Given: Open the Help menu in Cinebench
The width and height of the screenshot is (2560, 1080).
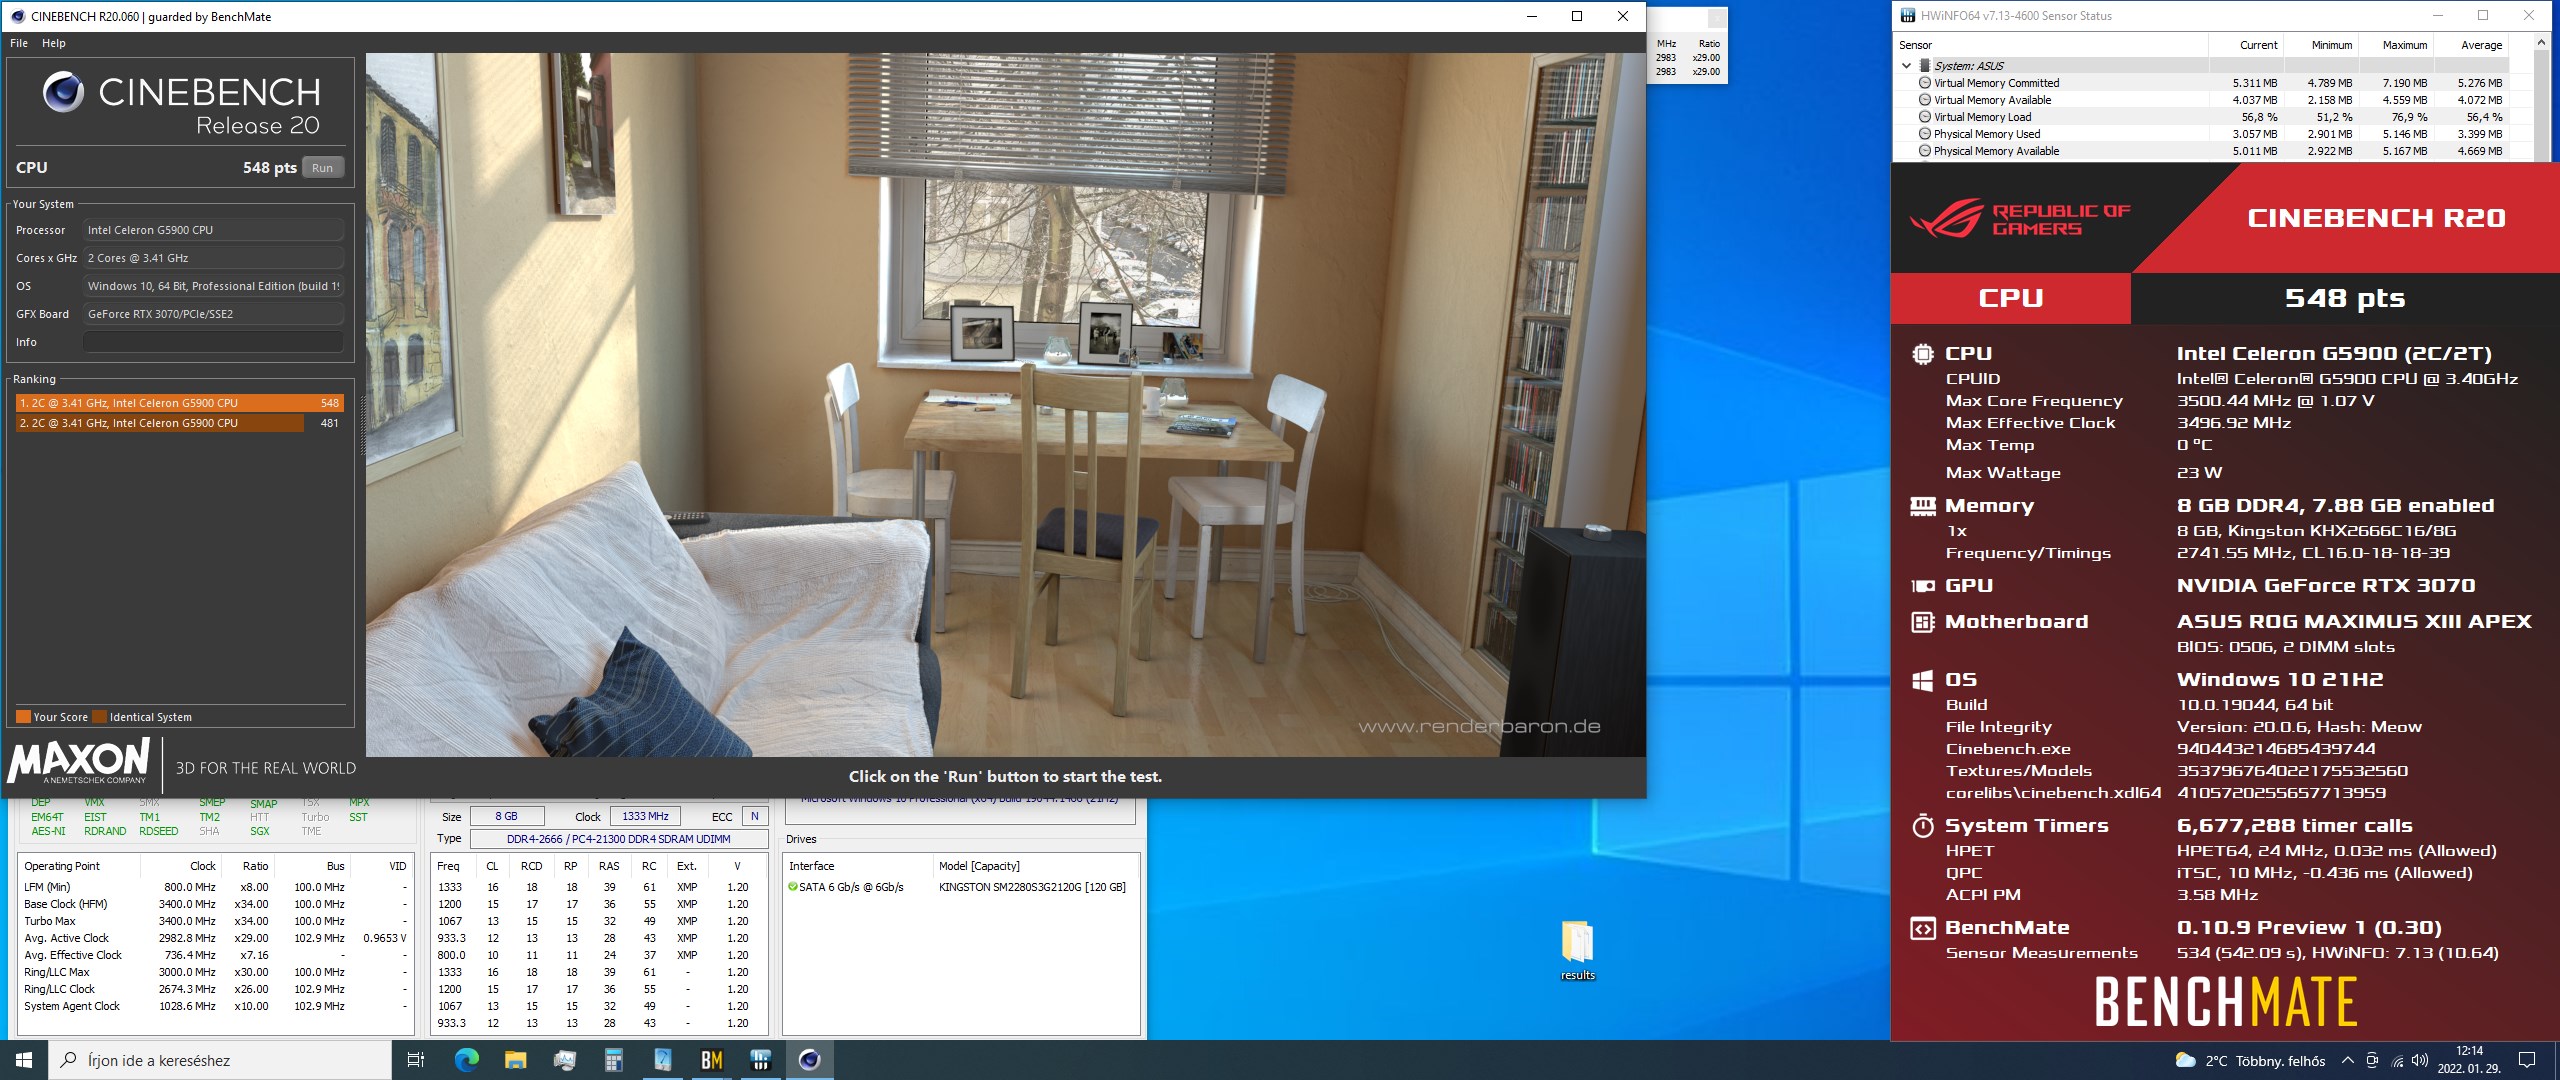Looking at the screenshot, I should (54, 43).
